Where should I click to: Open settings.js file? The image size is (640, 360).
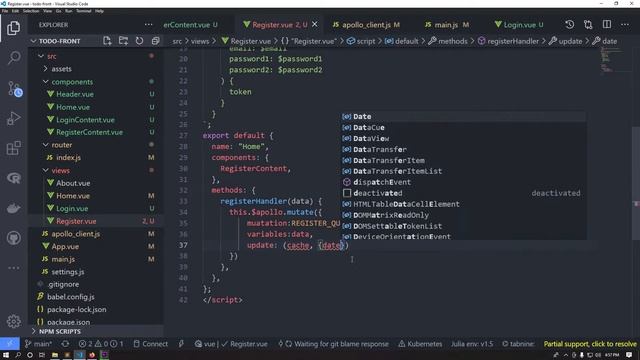point(67,271)
